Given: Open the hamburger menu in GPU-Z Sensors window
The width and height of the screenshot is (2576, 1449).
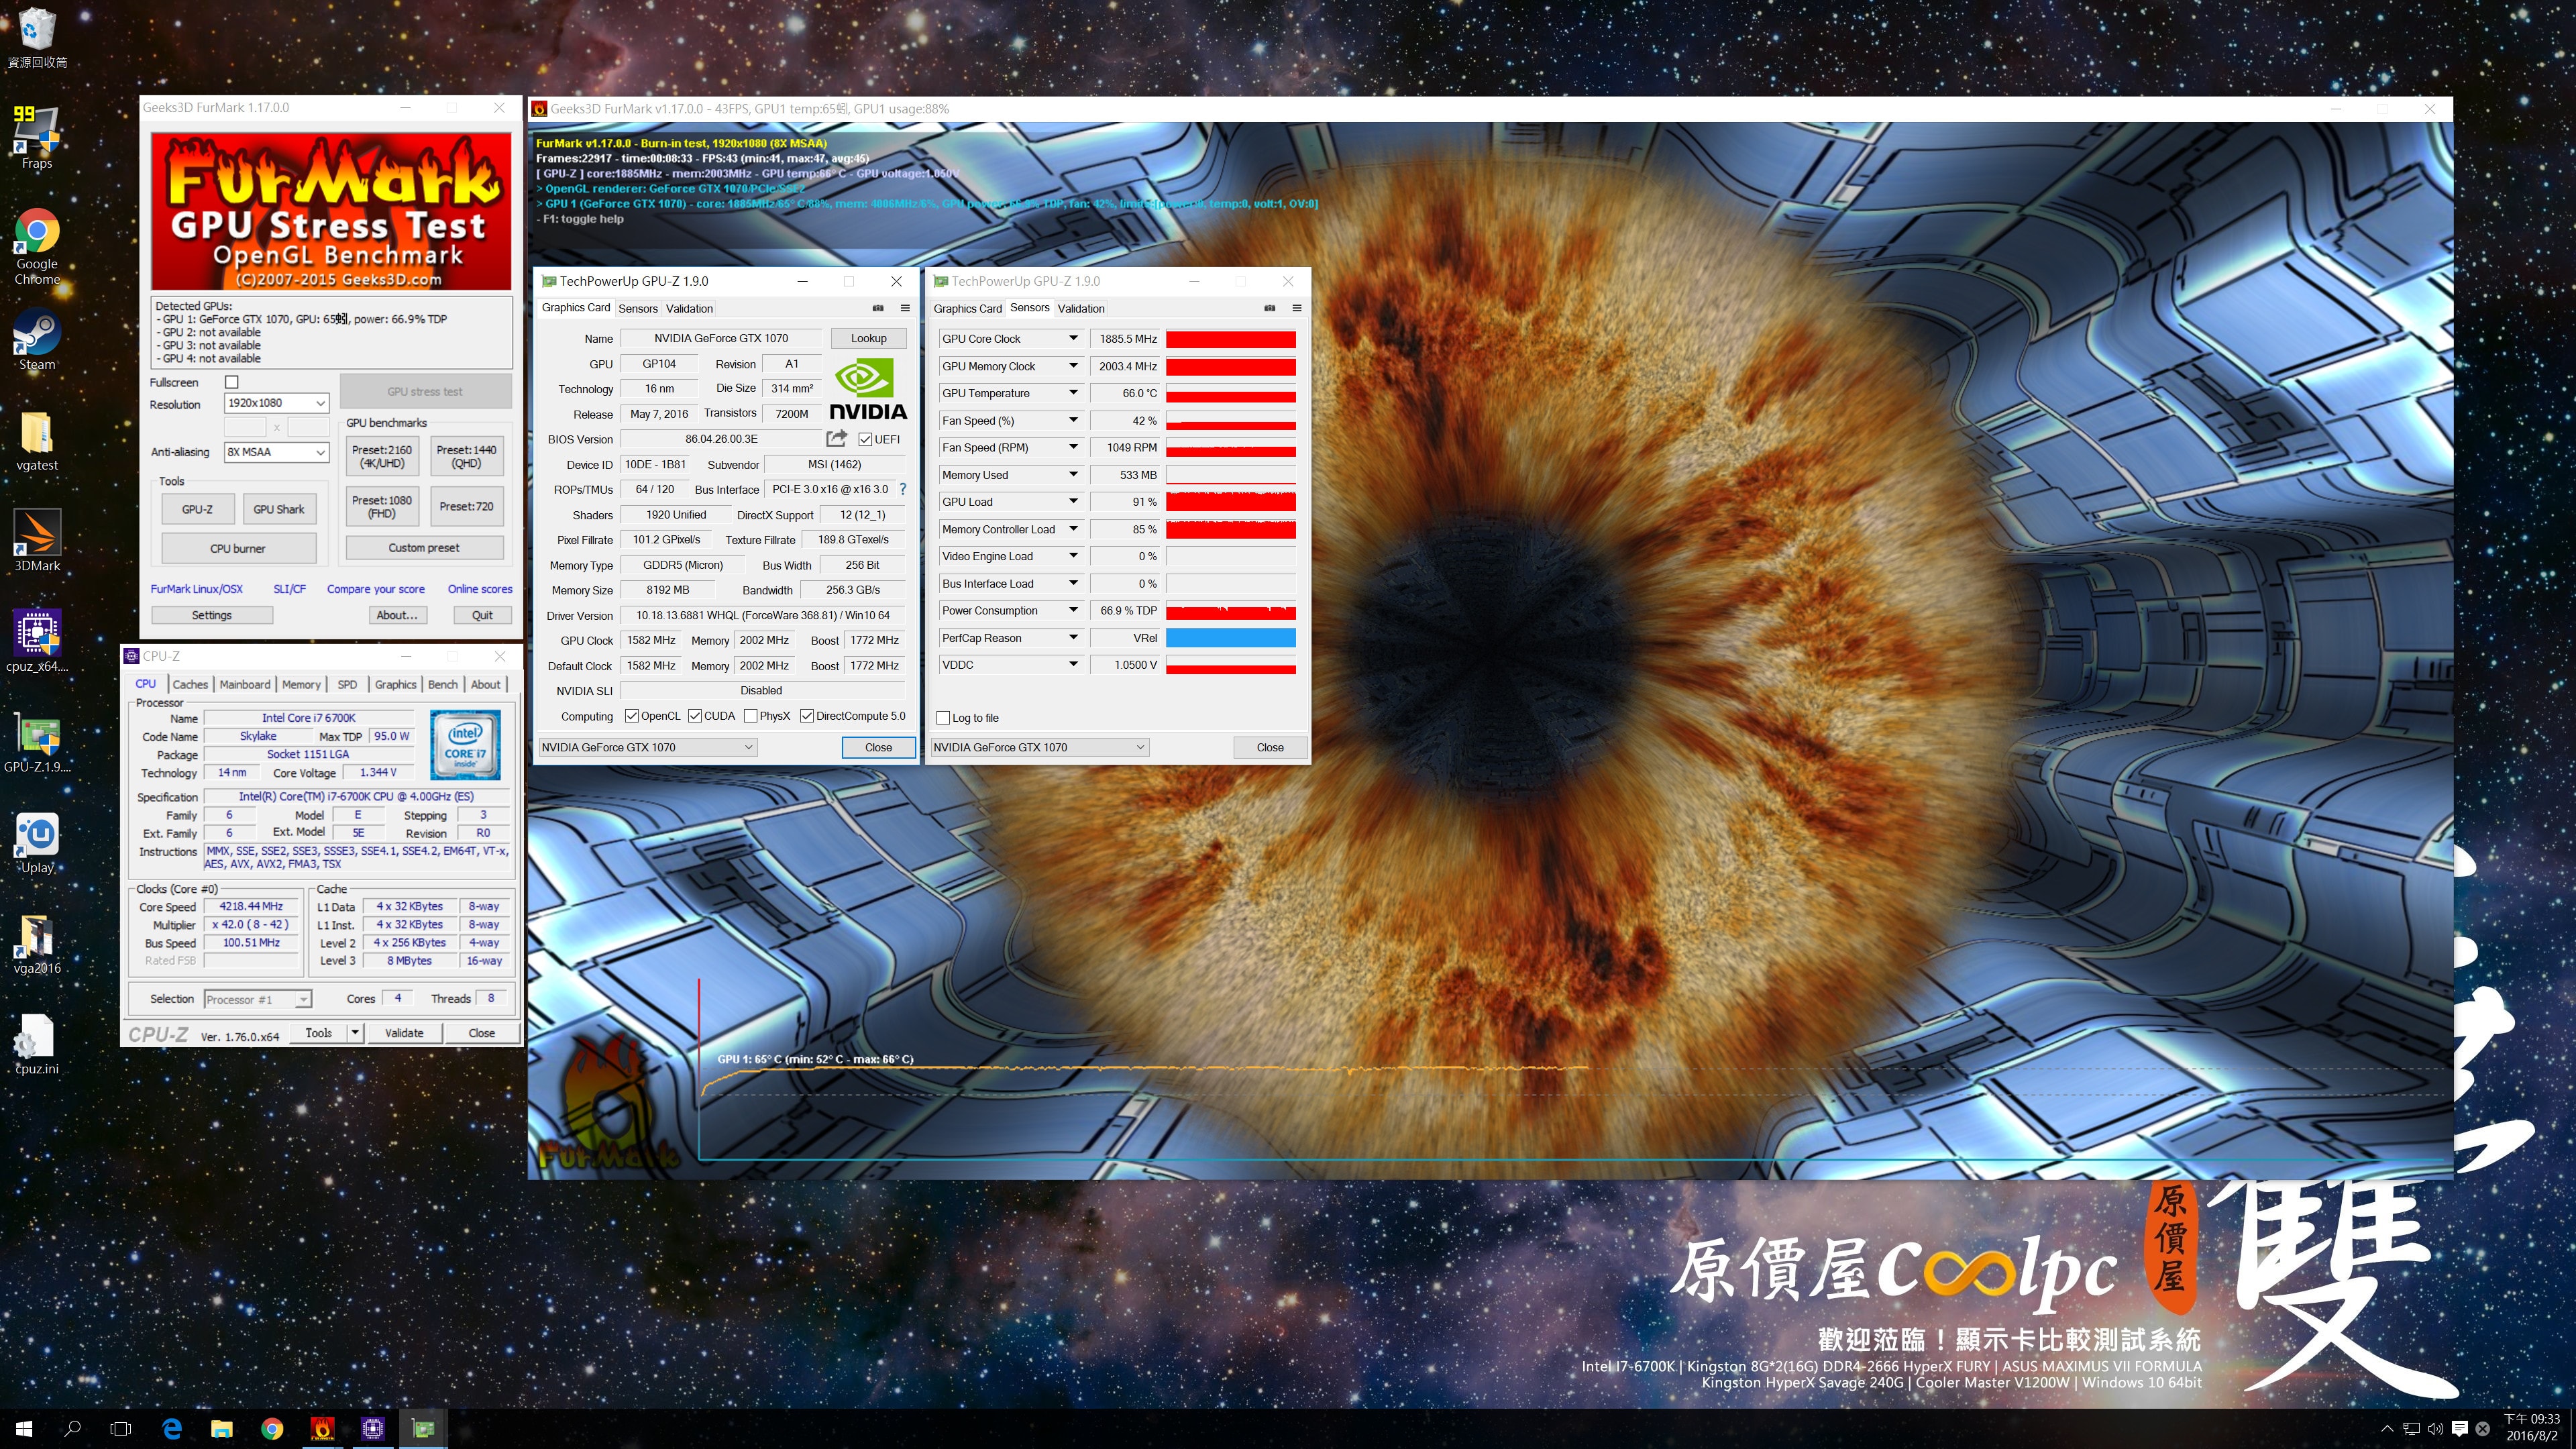Looking at the screenshot, I should (1297, 308).
